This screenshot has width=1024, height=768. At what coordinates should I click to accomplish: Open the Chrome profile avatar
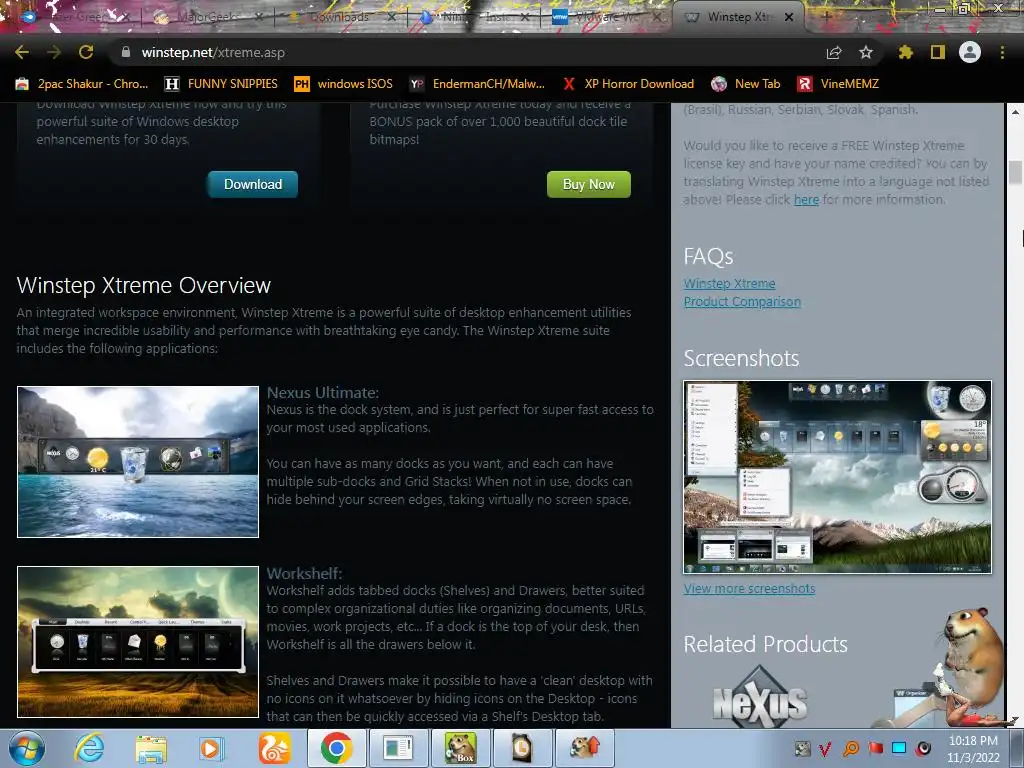(970, 52)
